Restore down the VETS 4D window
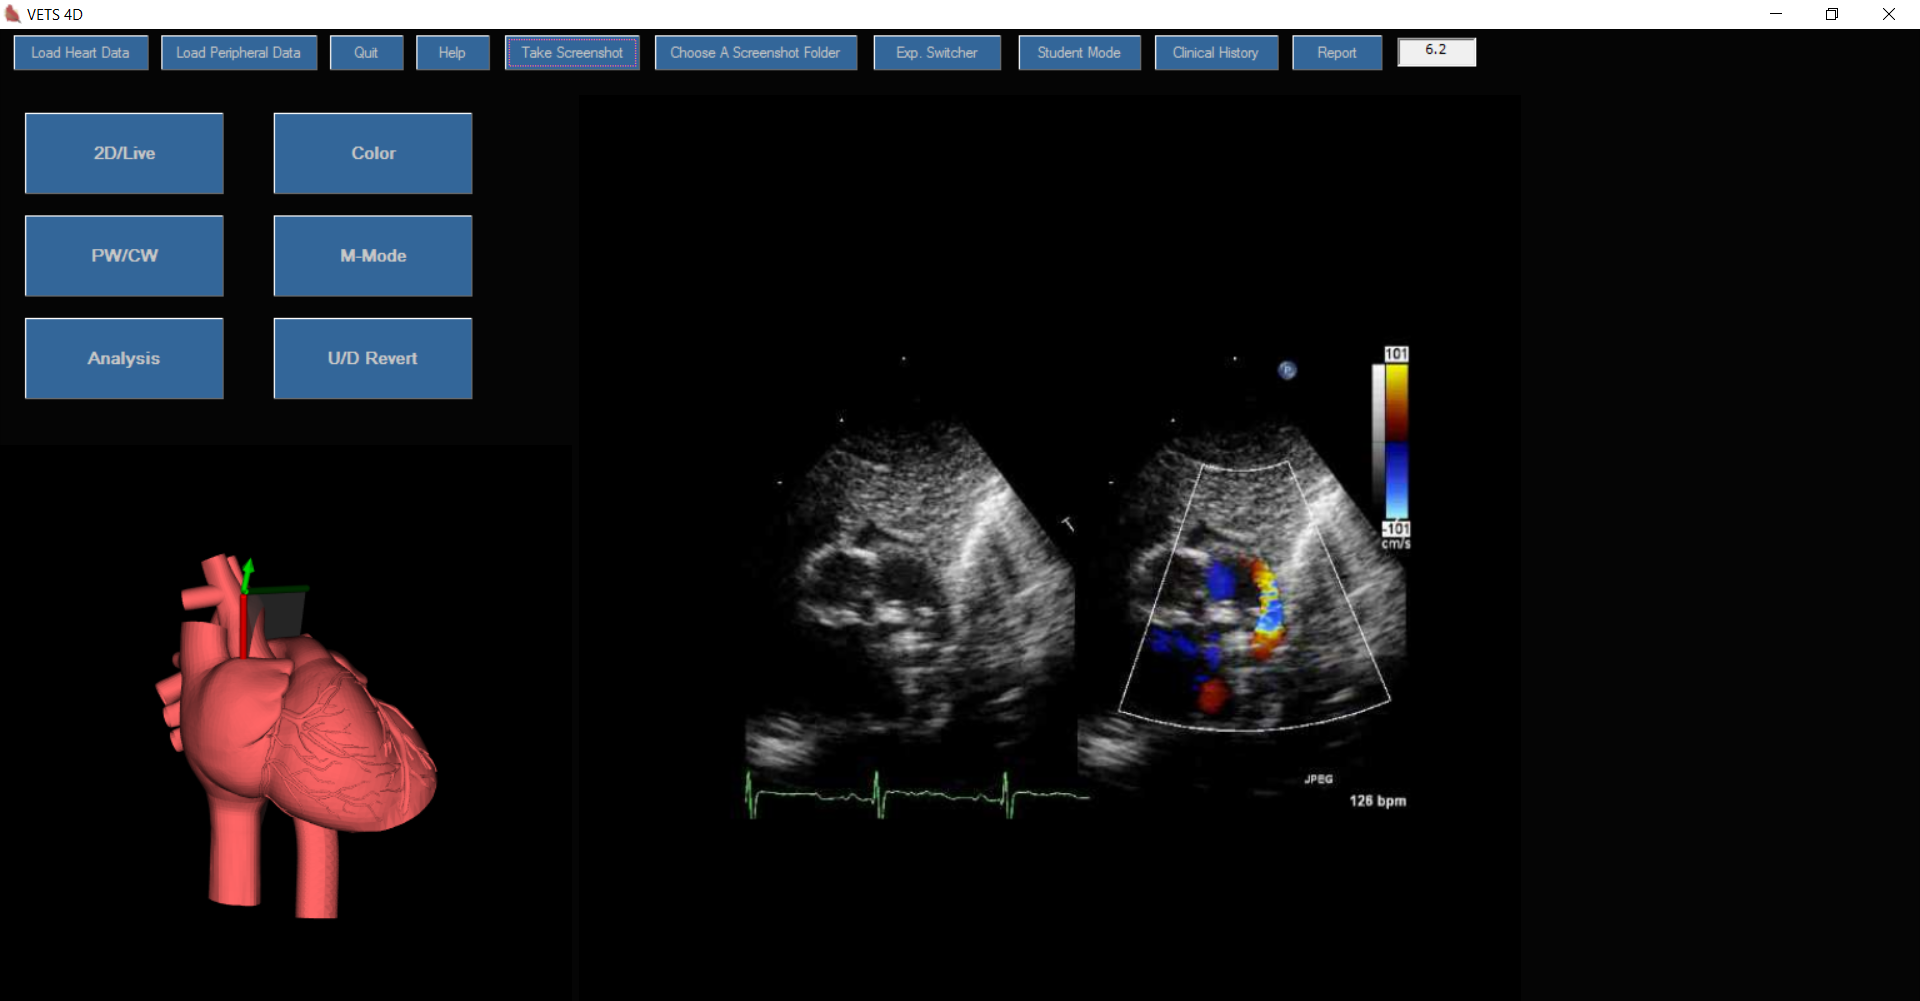The width and height of the screenshot is (1920, 1001). [1832, 14]
